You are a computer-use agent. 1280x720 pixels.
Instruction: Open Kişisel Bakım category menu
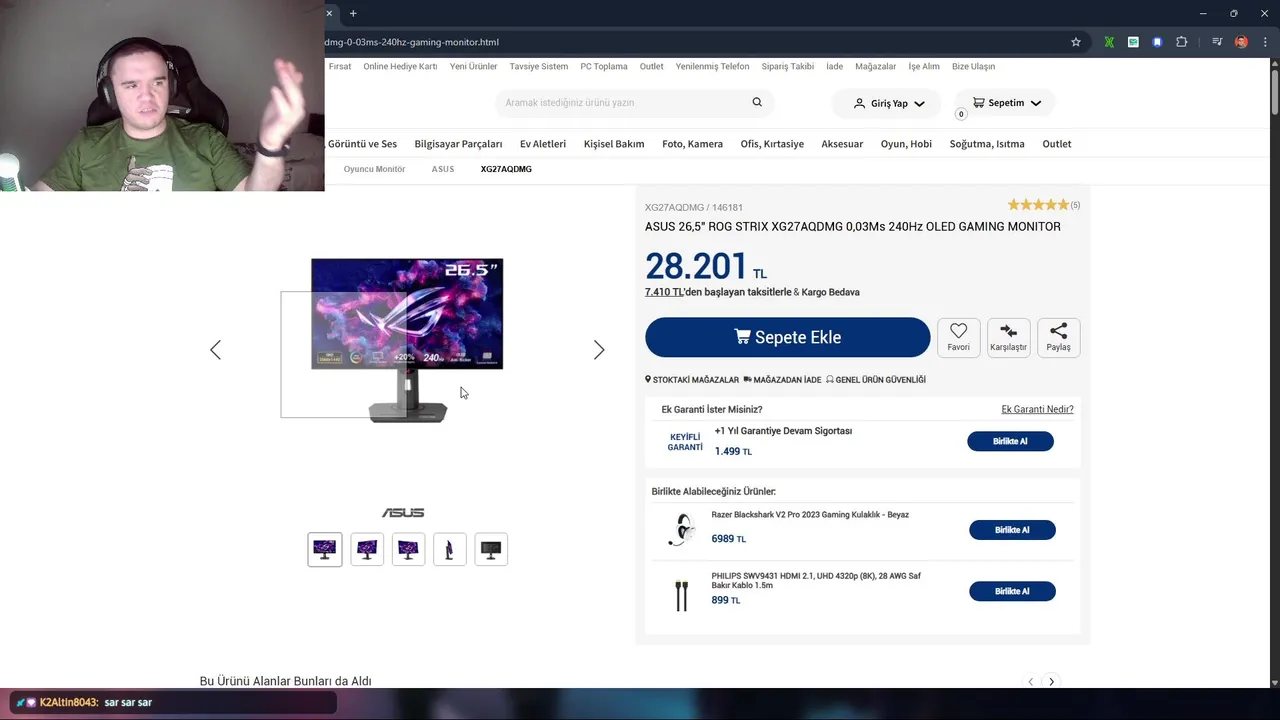click(x=614, y=144)
